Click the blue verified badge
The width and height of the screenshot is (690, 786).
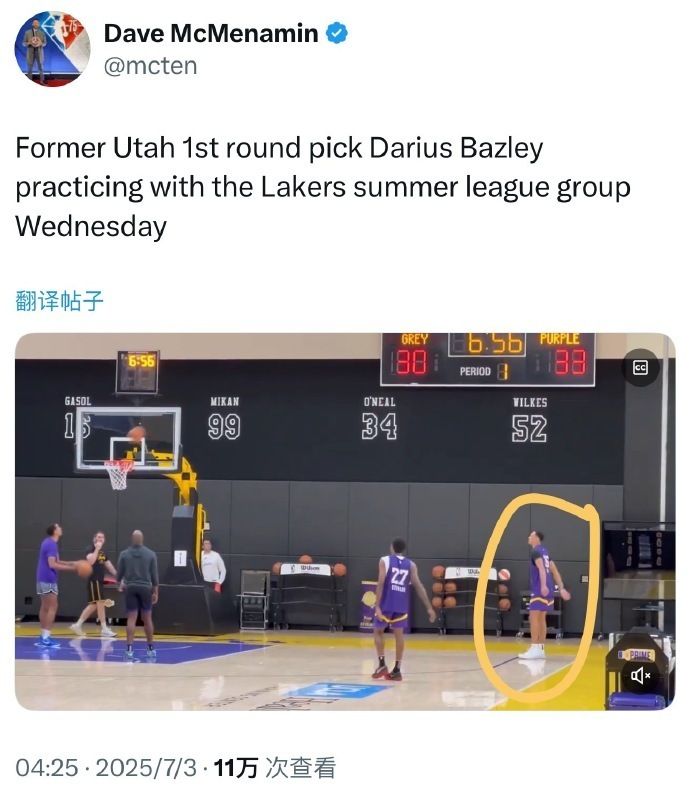click(337, 34)
